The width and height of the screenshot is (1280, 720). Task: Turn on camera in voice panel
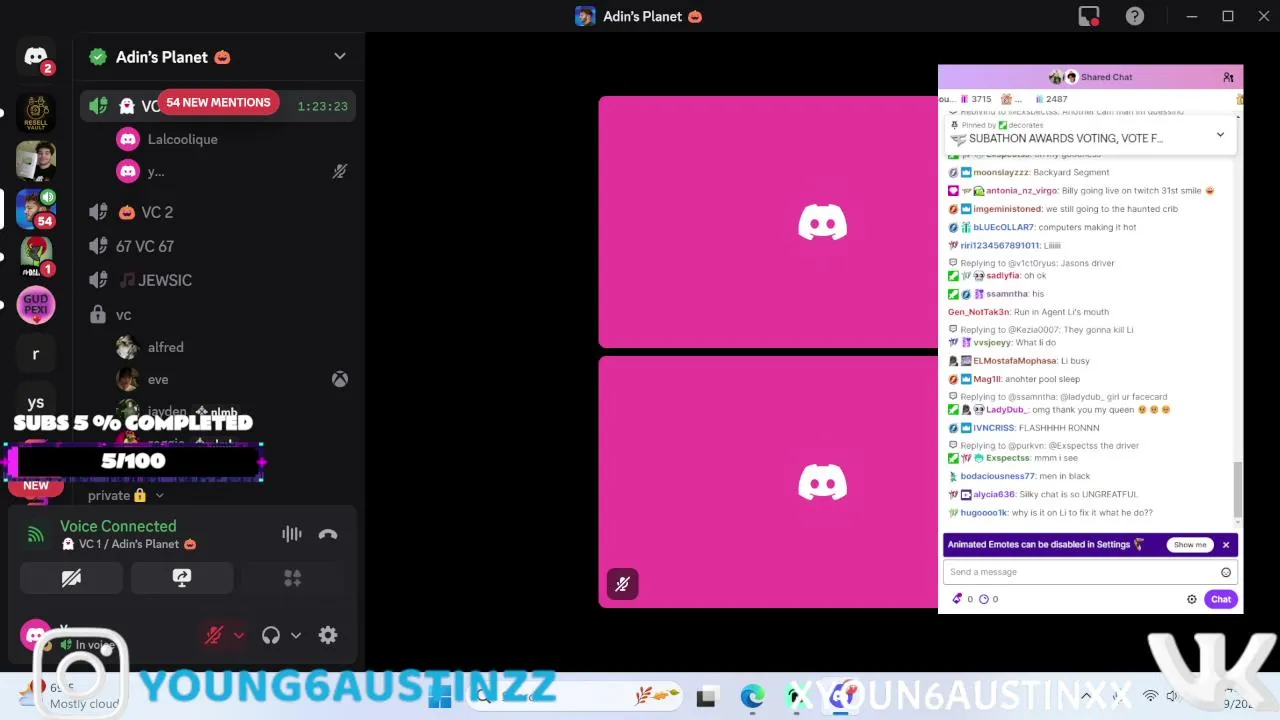71,578
